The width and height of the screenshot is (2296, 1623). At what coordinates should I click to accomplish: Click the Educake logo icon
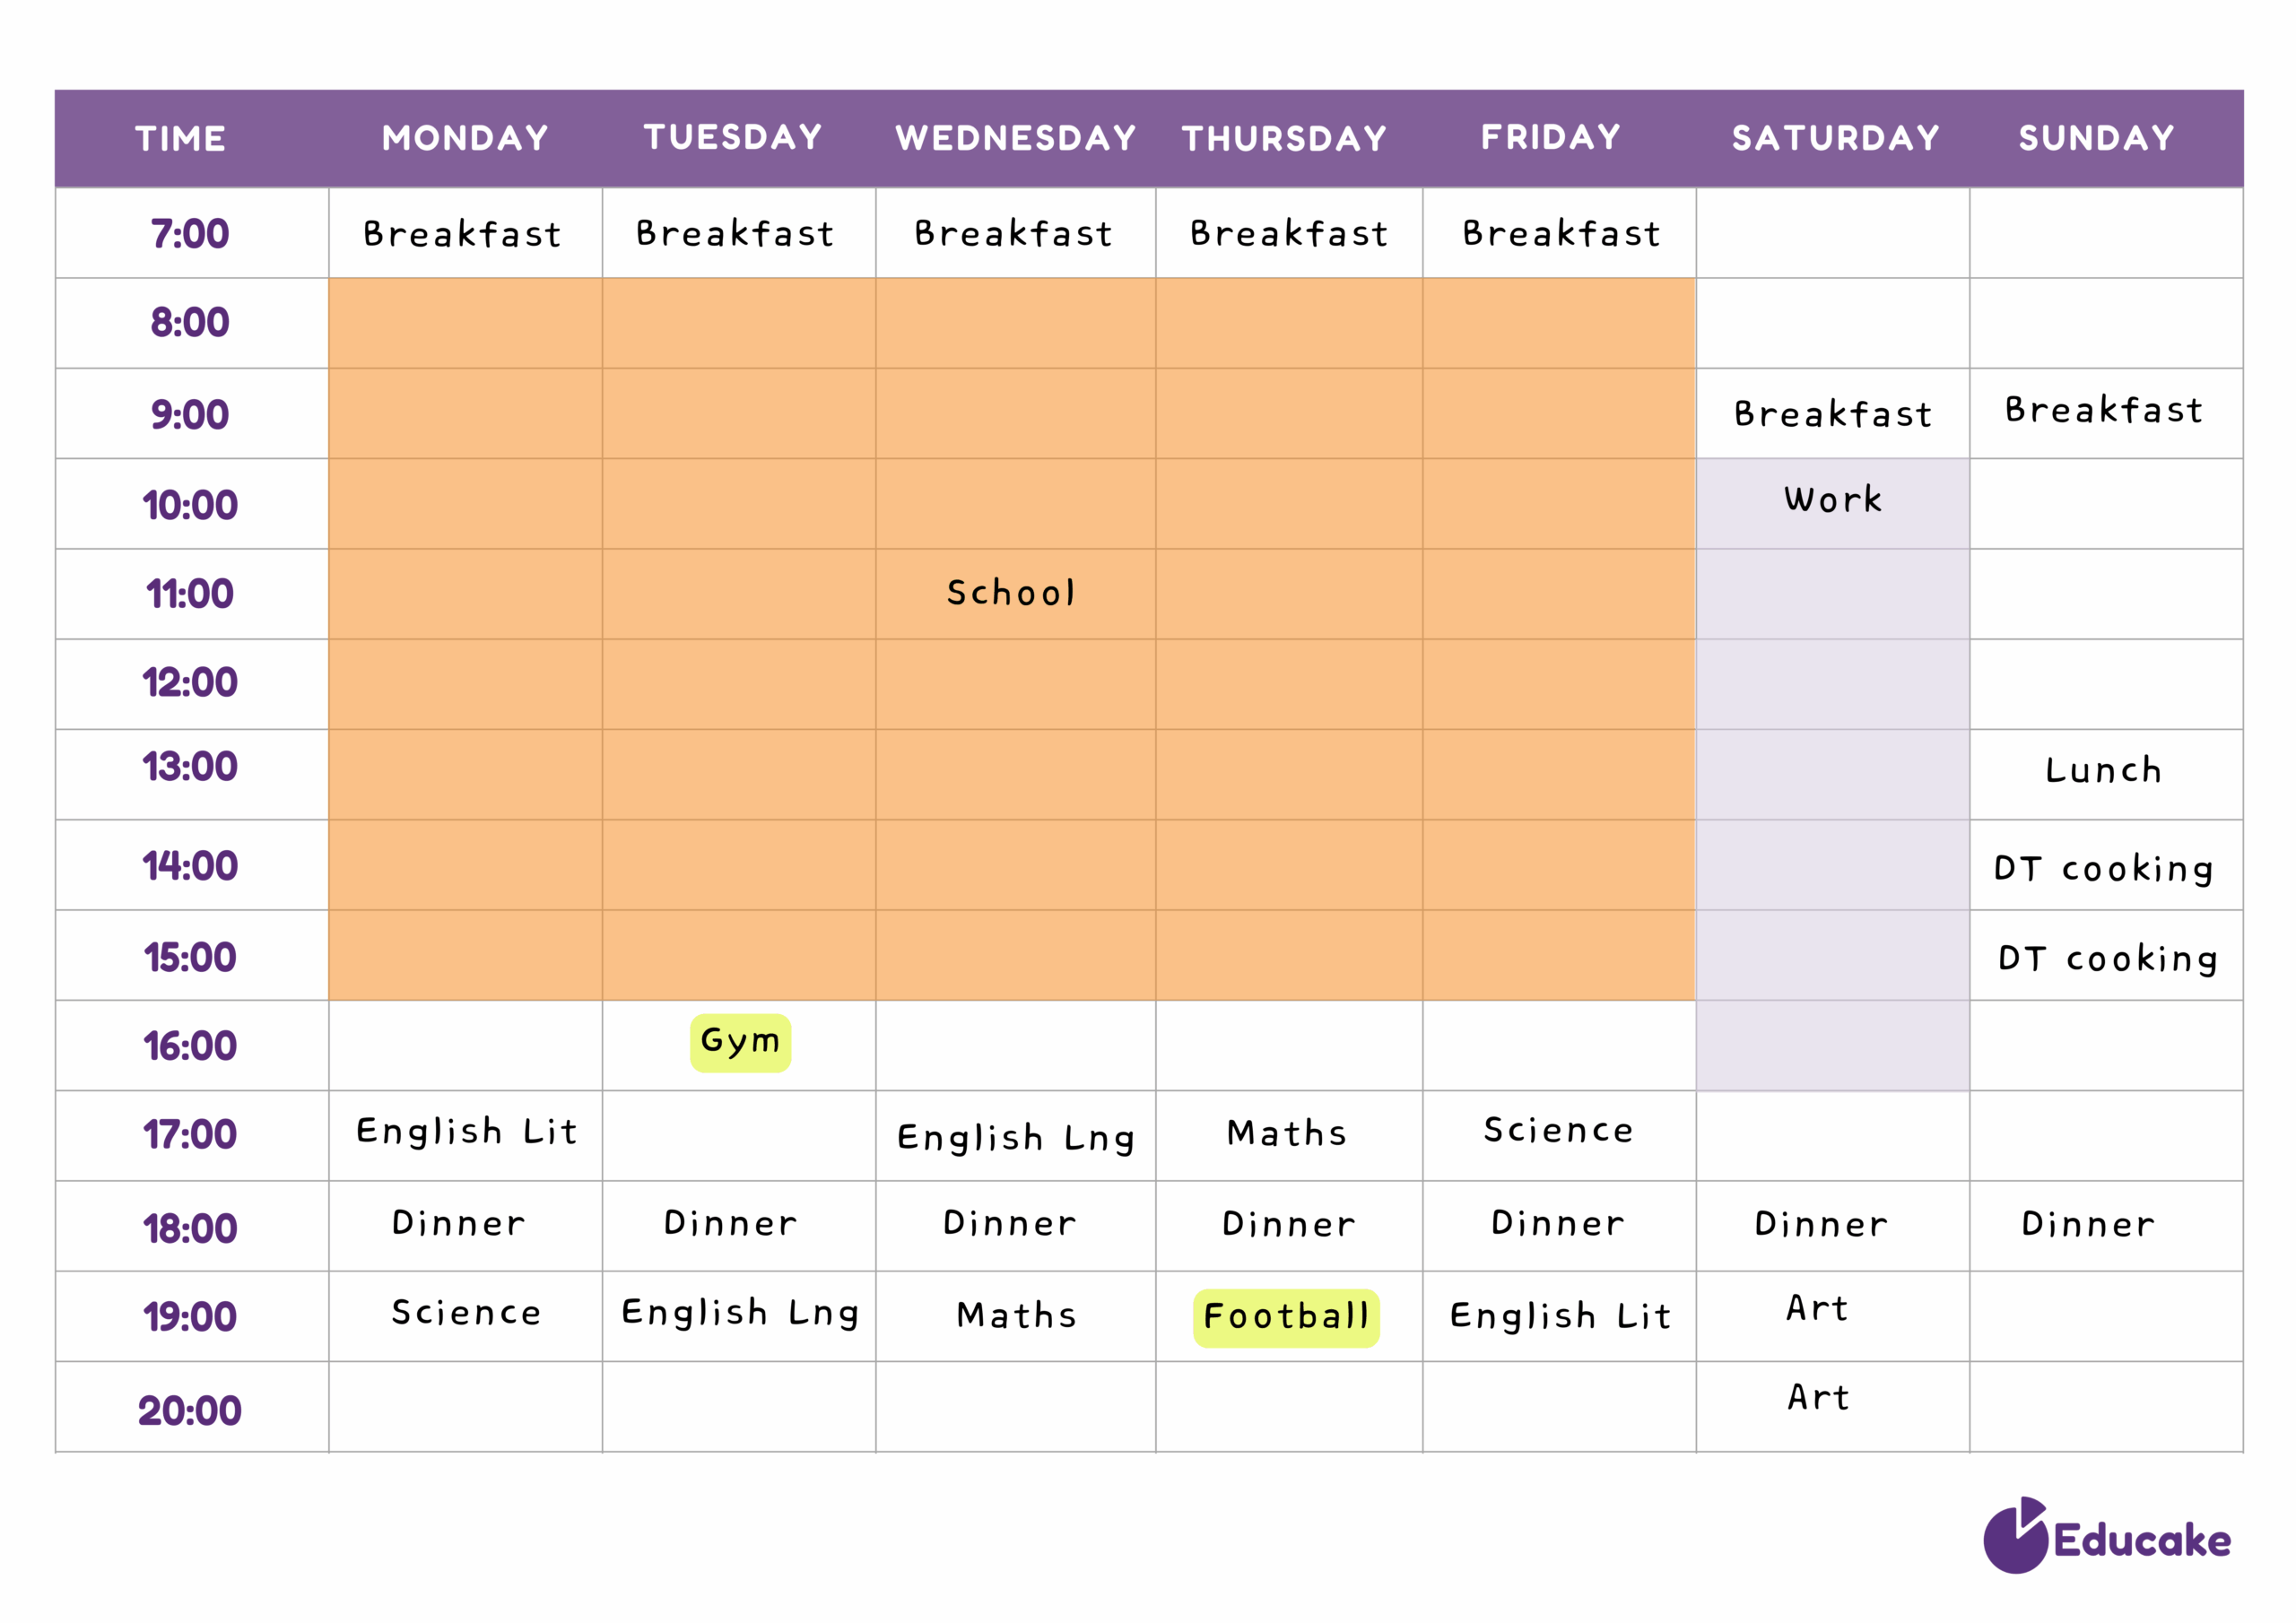click(2015, 1537)
